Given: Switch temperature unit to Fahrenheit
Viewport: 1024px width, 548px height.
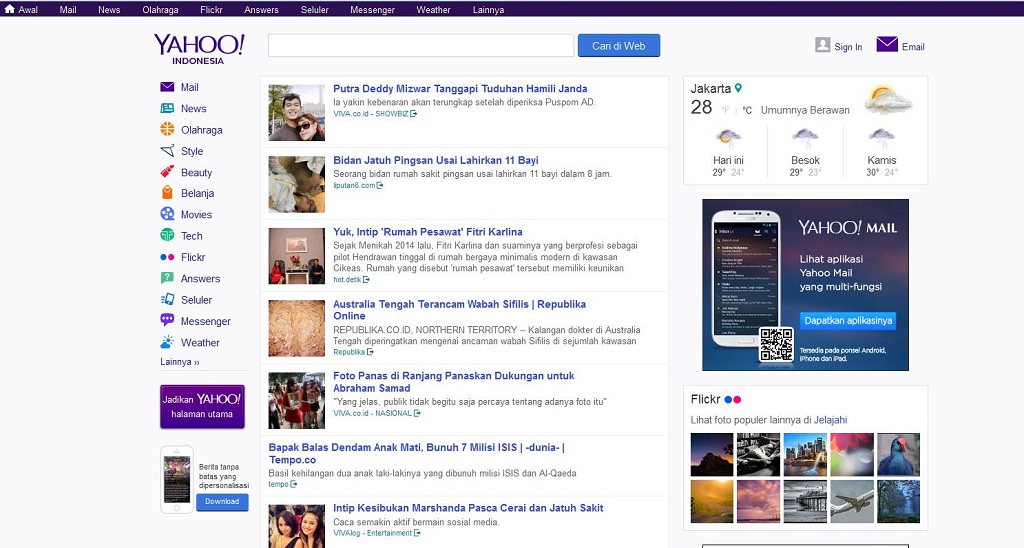Looking at the screenshot, I should pos(725,110).
